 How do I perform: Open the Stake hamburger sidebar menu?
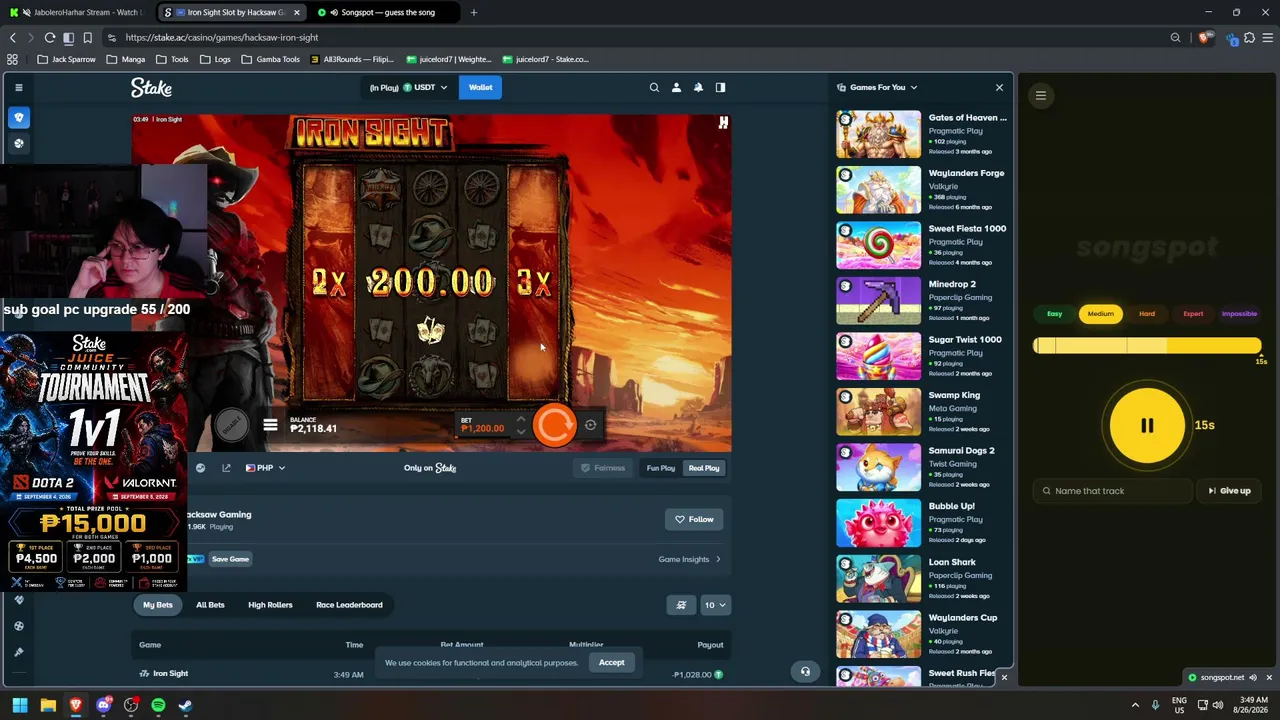(x=18, y=88)
